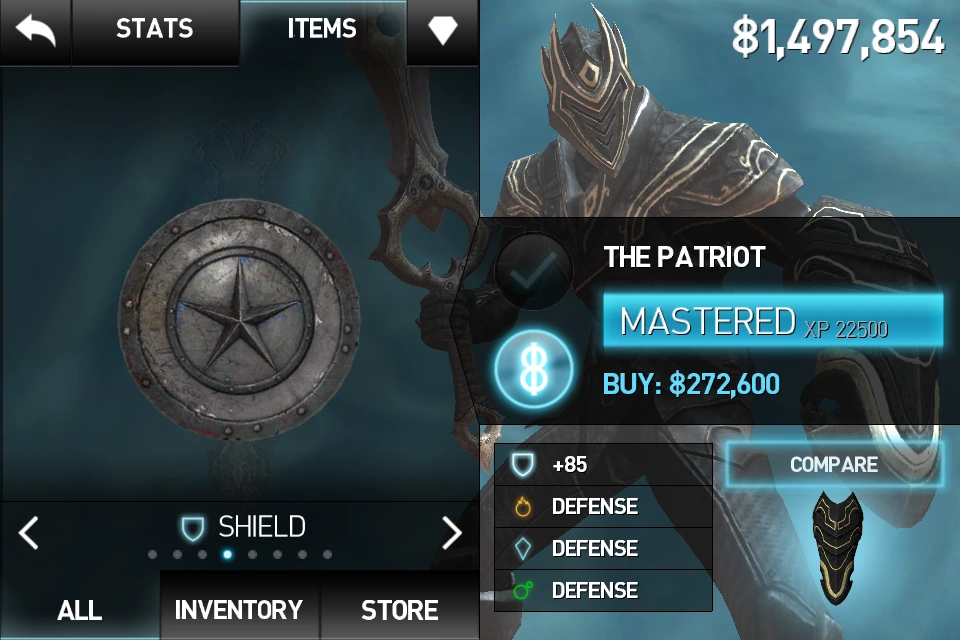This screenshot has width=960, height=640.
Task: Tap the glowing dollar buy icon
Action: (x=534, y=369)
